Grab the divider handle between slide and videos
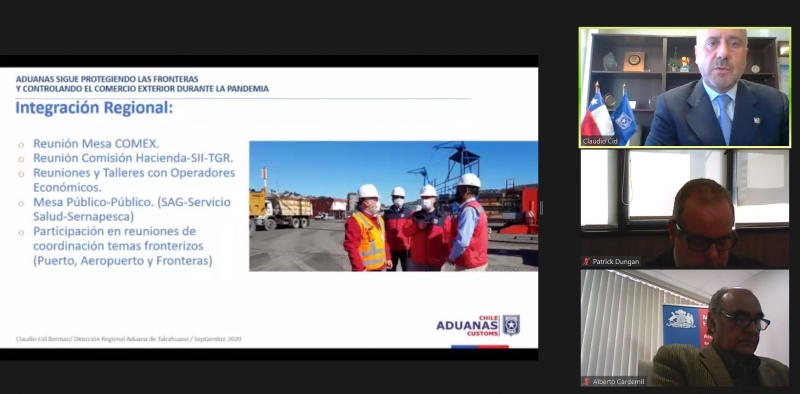800x394 pixels. coord(541,208)
